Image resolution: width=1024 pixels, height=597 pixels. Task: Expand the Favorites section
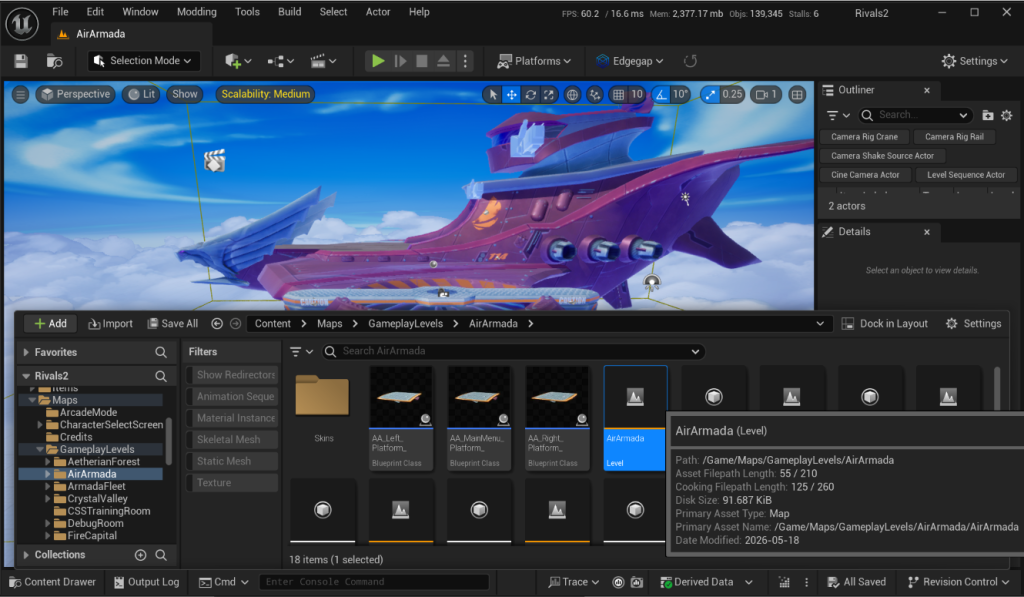[26, 352]
